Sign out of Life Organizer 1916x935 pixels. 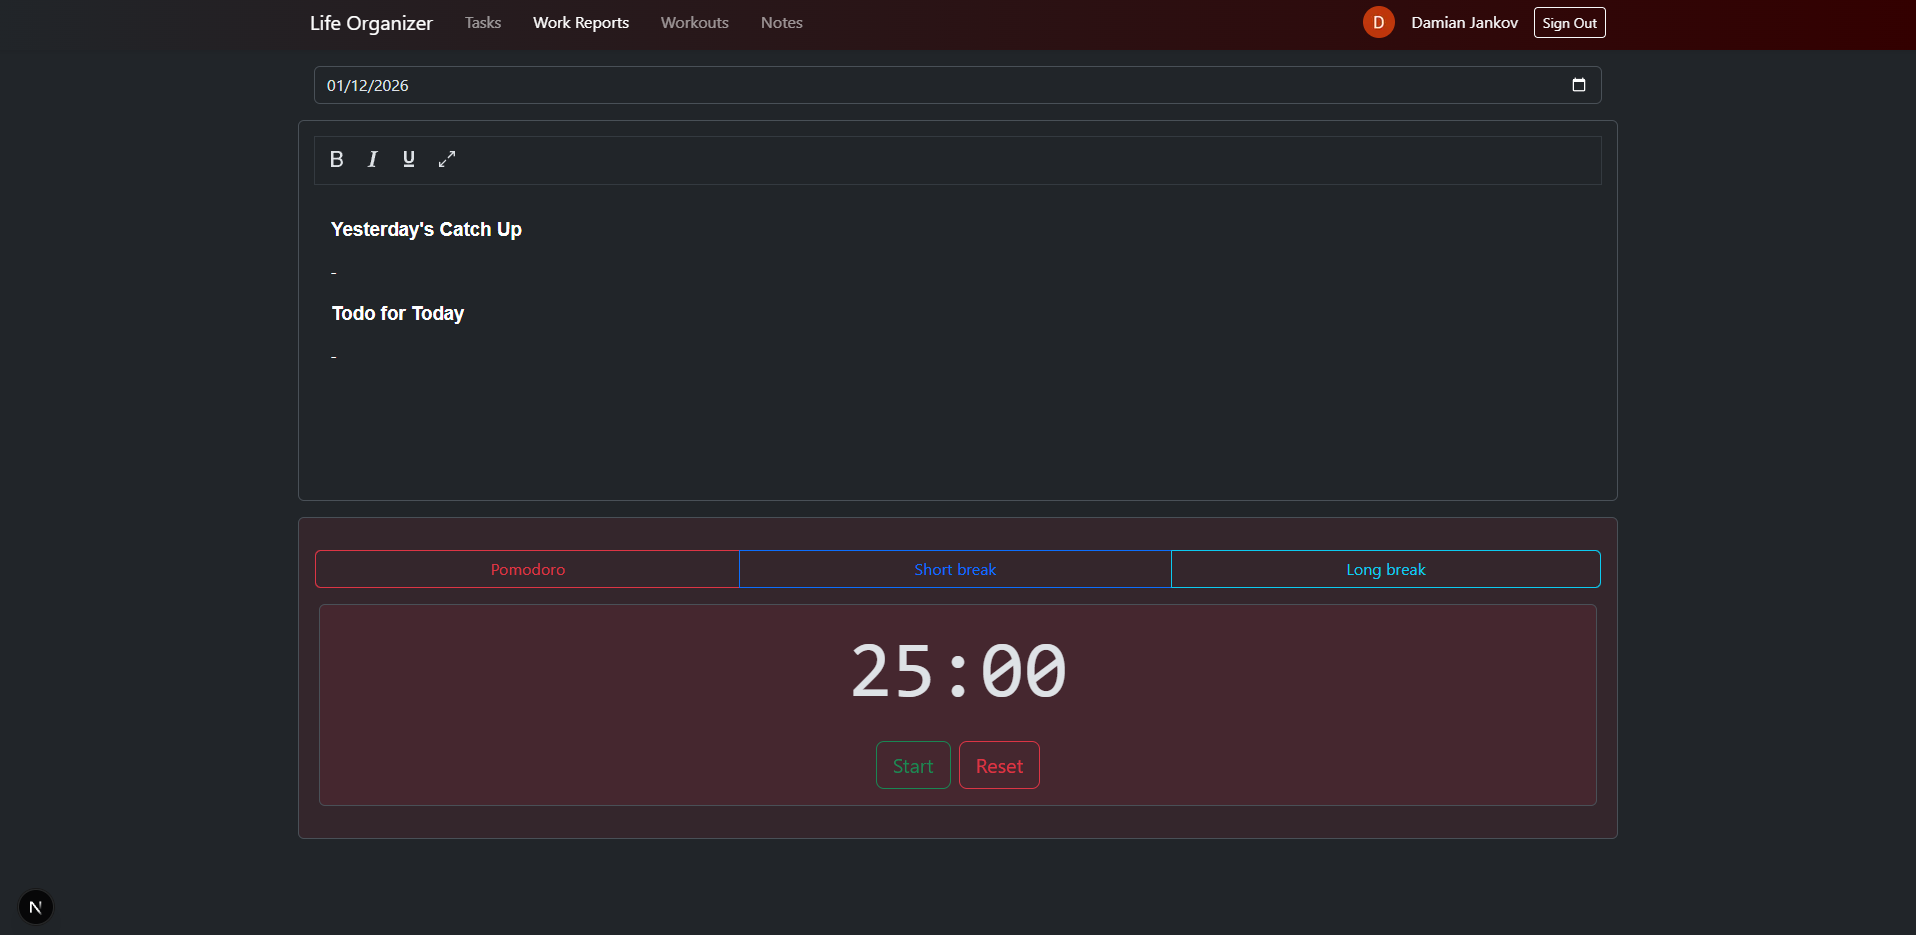click(x=1569, y=22)
